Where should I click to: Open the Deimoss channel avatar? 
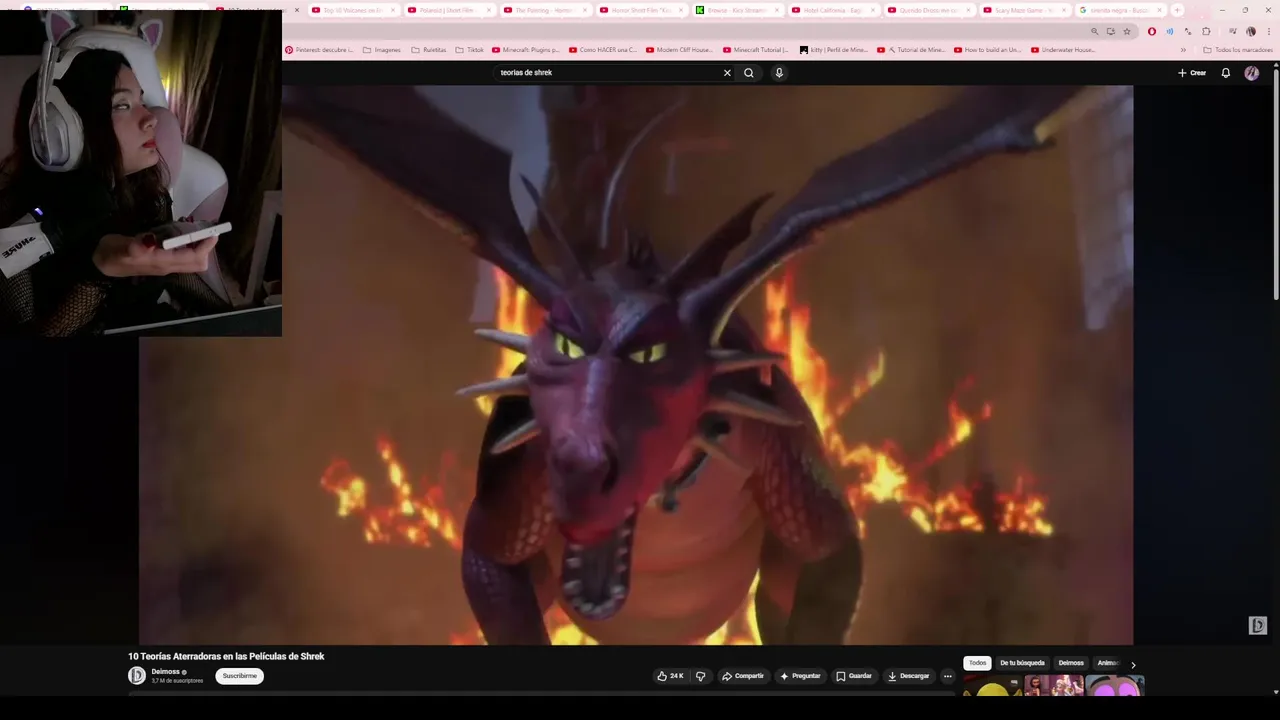click(137, 676)
